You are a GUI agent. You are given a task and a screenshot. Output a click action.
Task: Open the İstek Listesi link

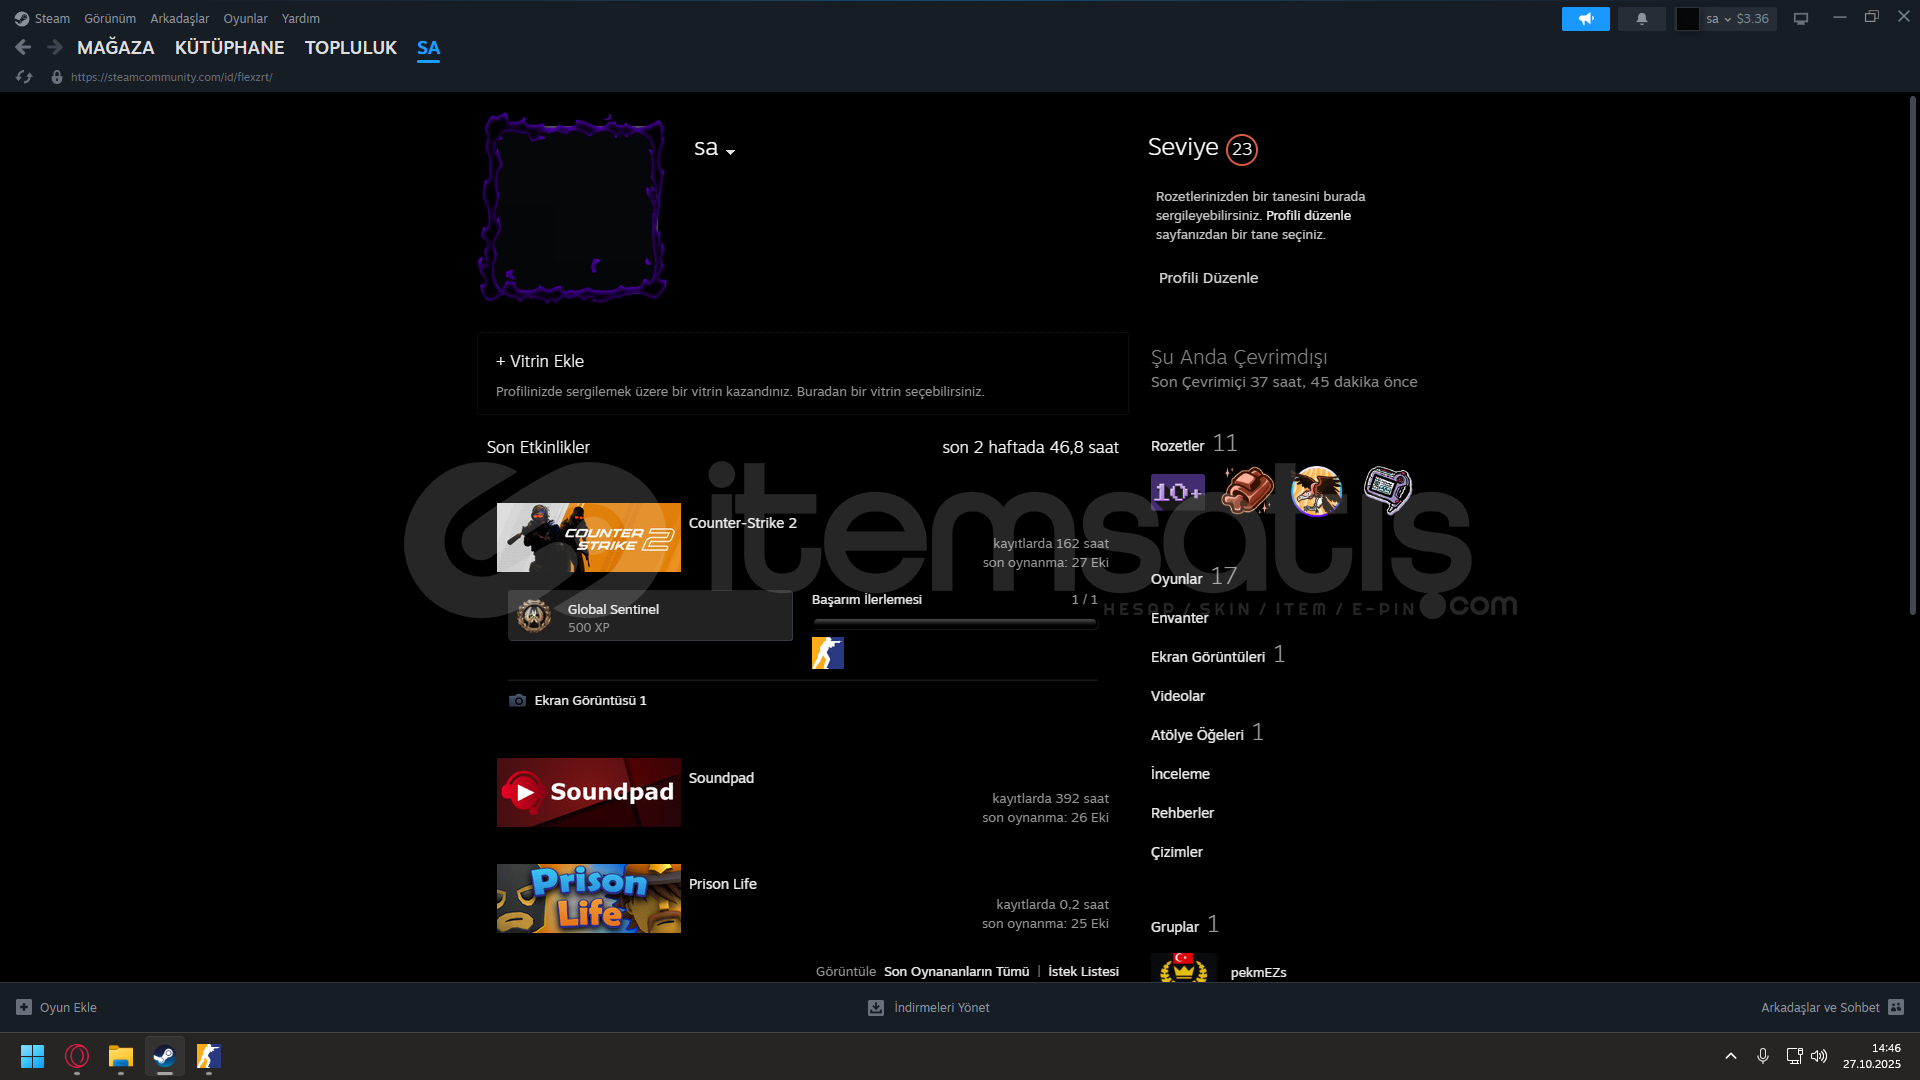click(1083, 971)
